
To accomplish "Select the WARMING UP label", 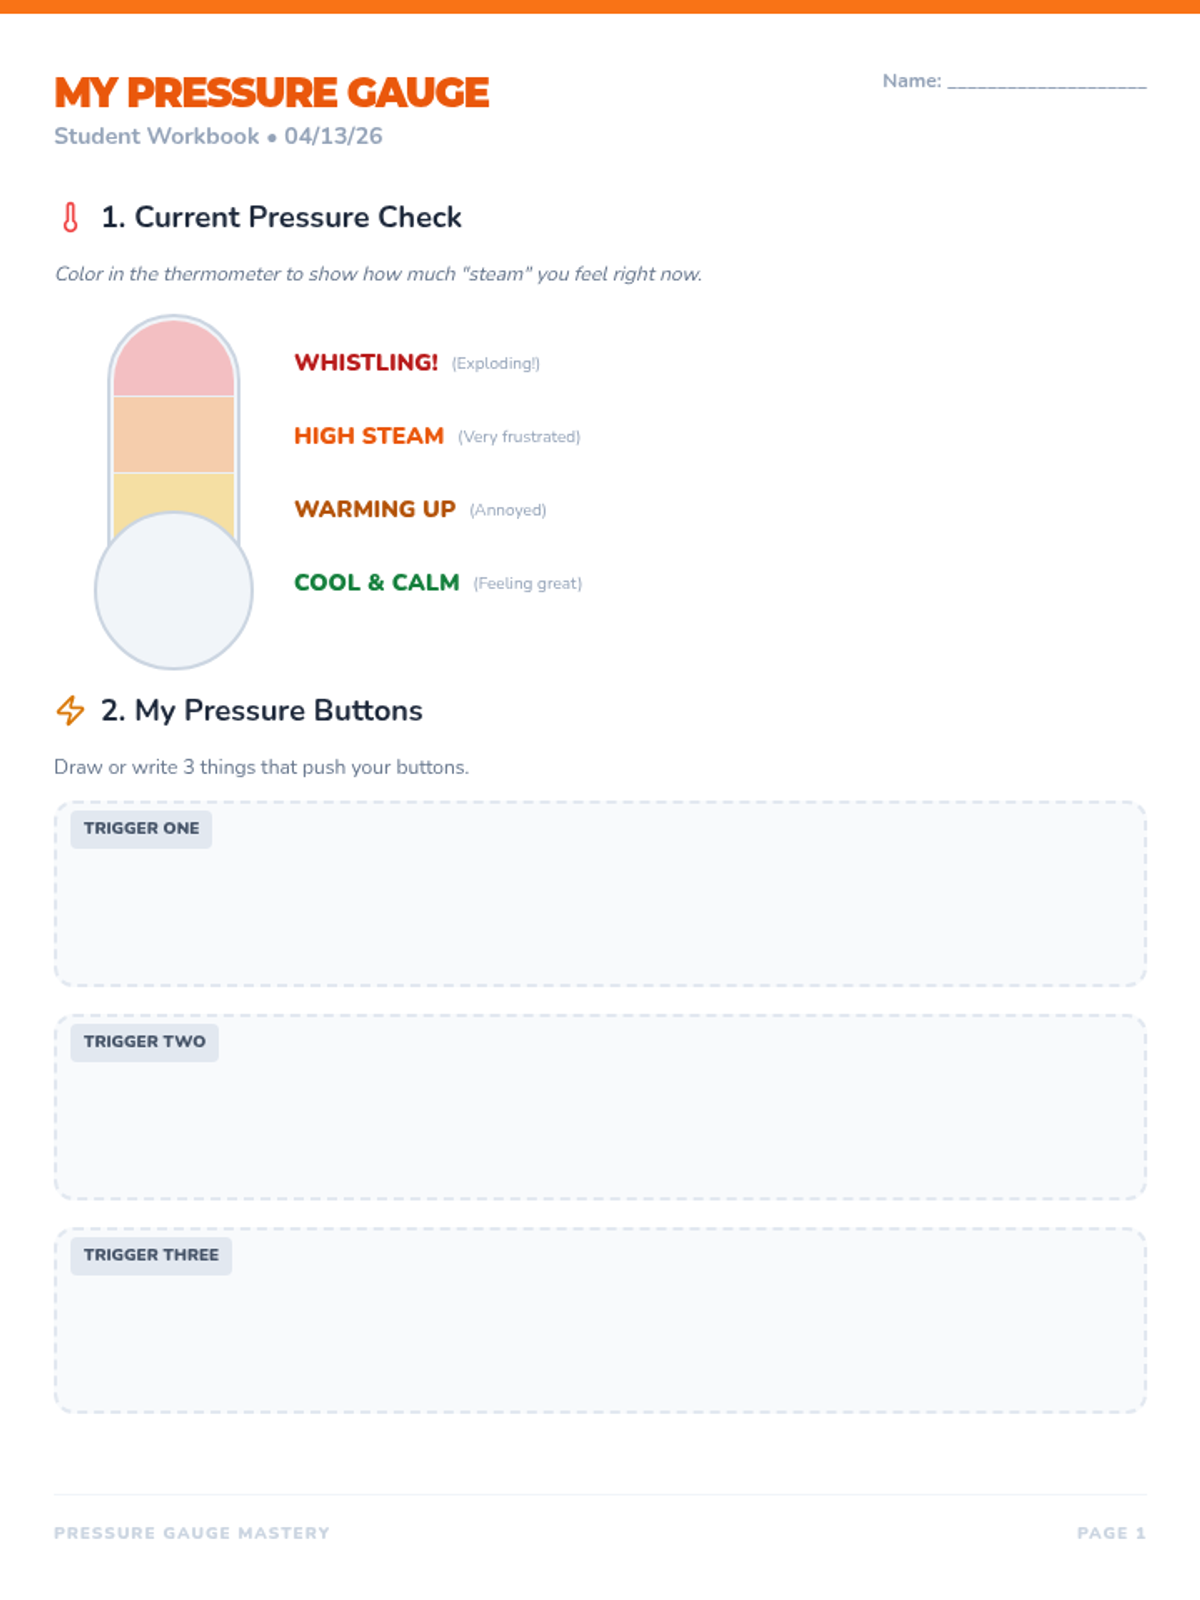I will pos(375,509).
